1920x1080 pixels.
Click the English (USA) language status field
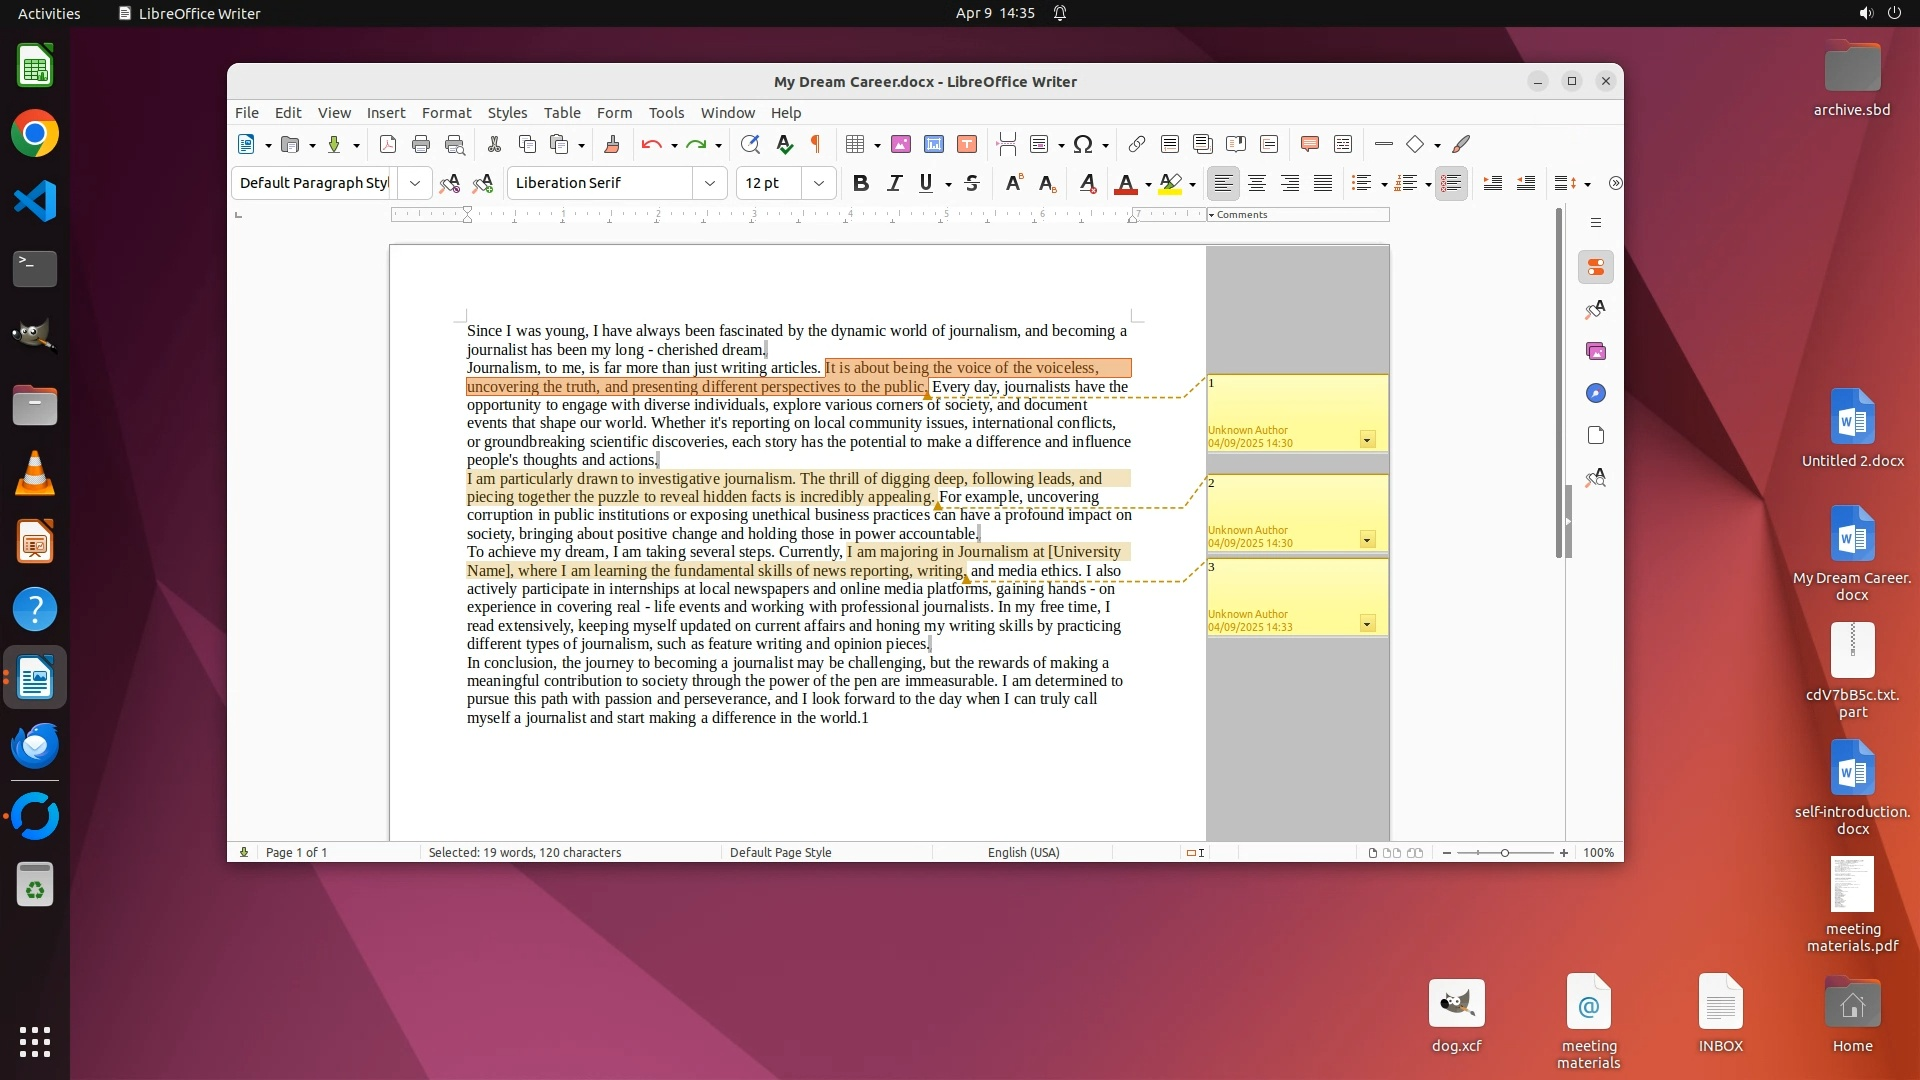(x=1023, y=853)
